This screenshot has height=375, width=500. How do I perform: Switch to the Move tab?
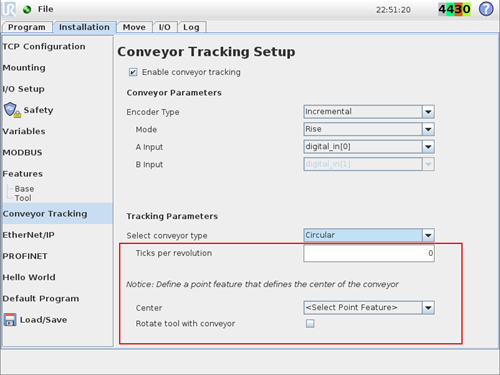pos(134,27)
